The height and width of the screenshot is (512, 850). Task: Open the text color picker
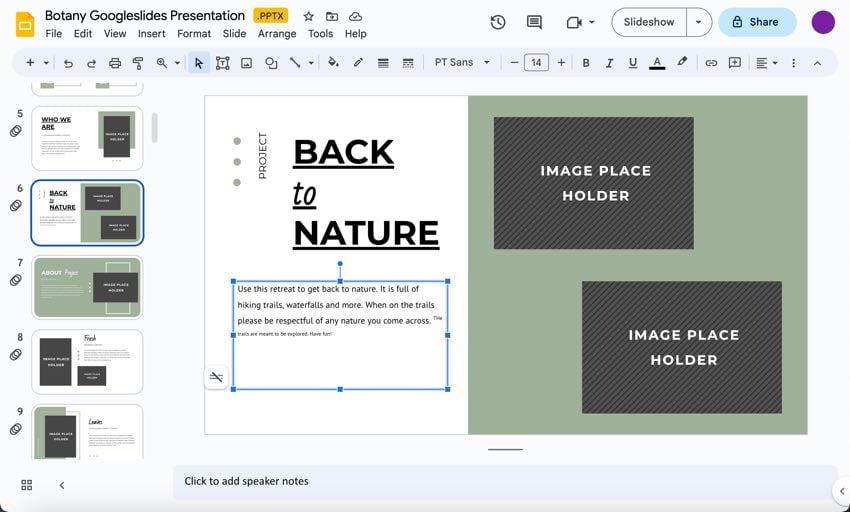[x=657, y=63]
